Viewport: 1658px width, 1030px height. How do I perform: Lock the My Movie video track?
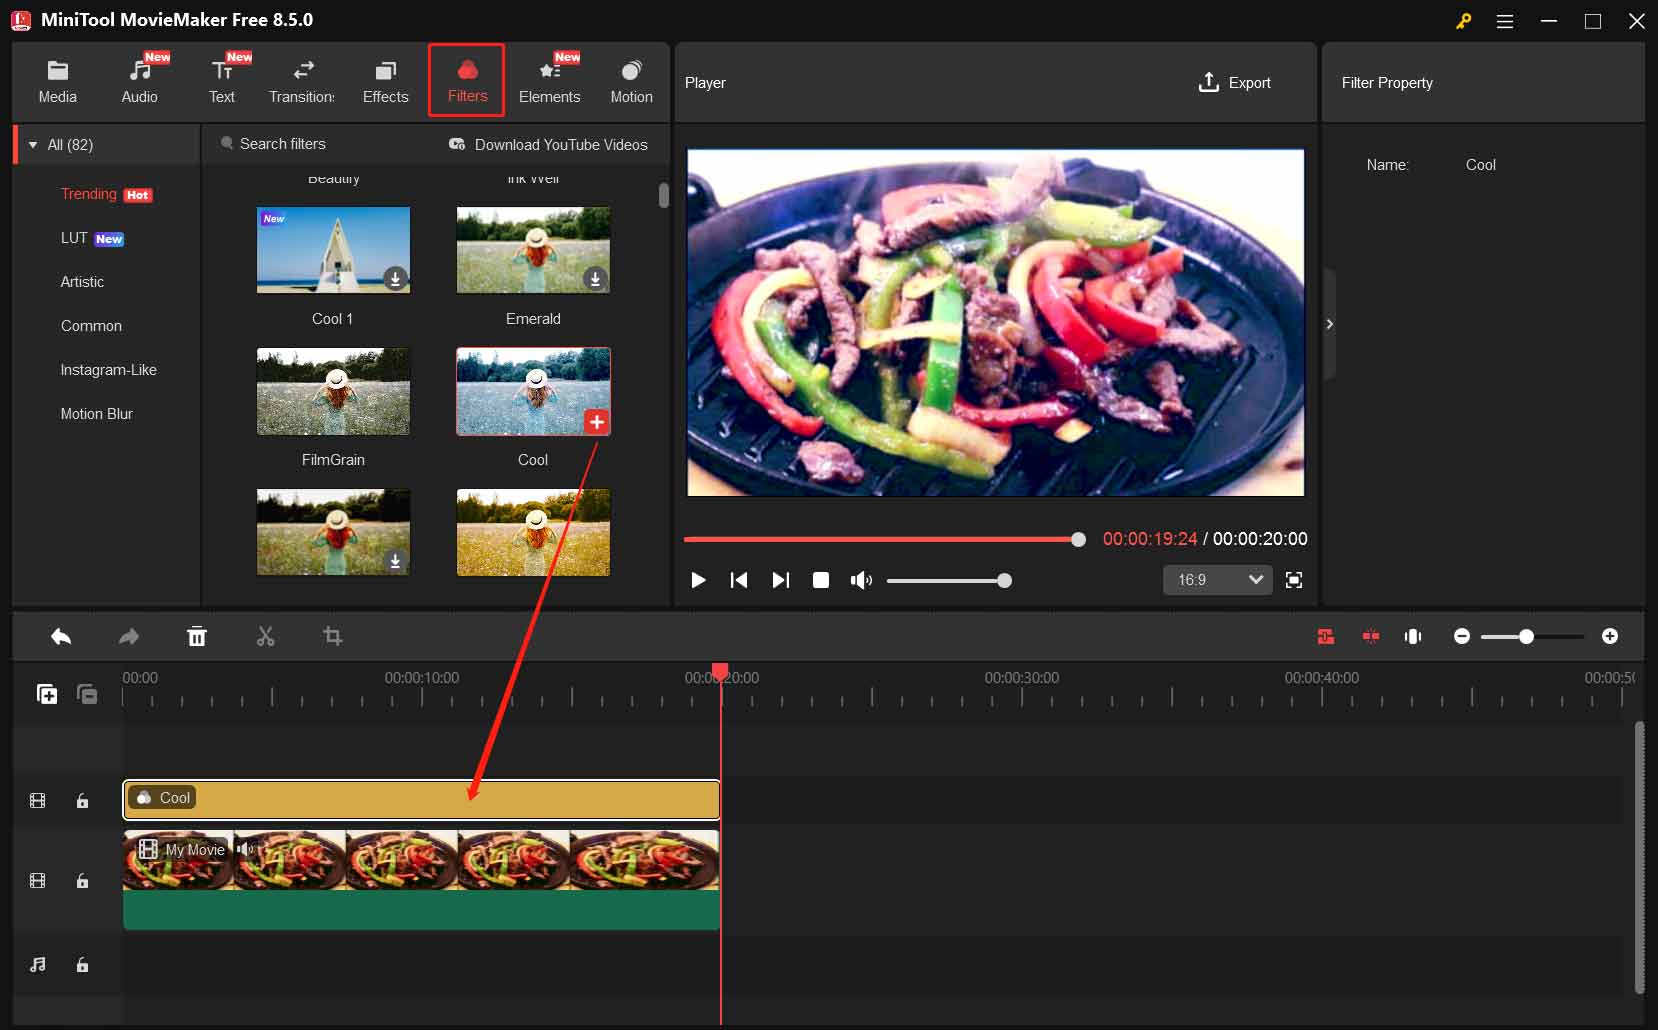point(82,881)
